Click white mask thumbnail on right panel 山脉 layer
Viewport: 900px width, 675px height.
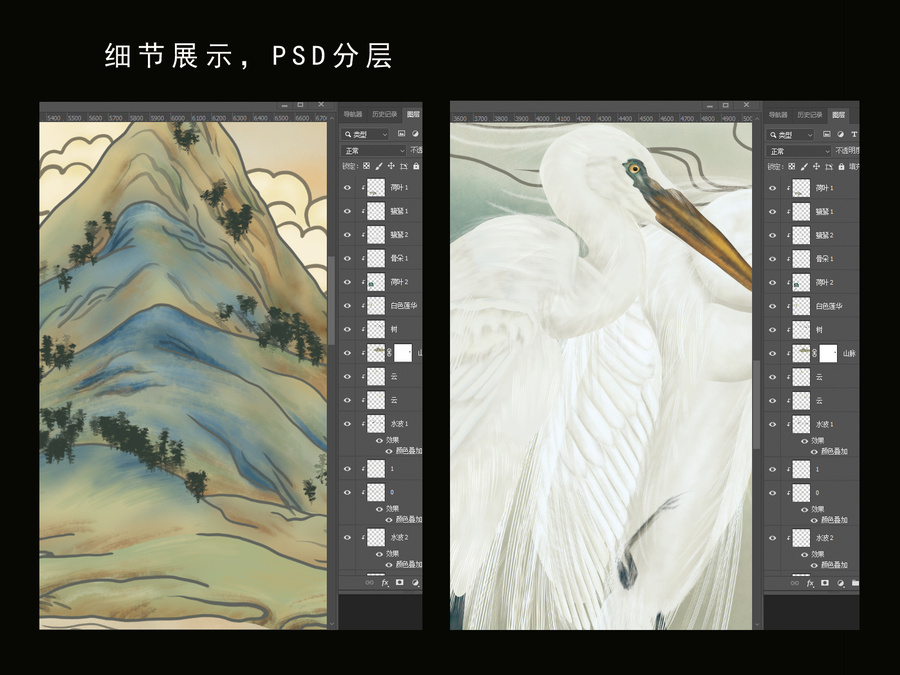(x=828, y=353)
